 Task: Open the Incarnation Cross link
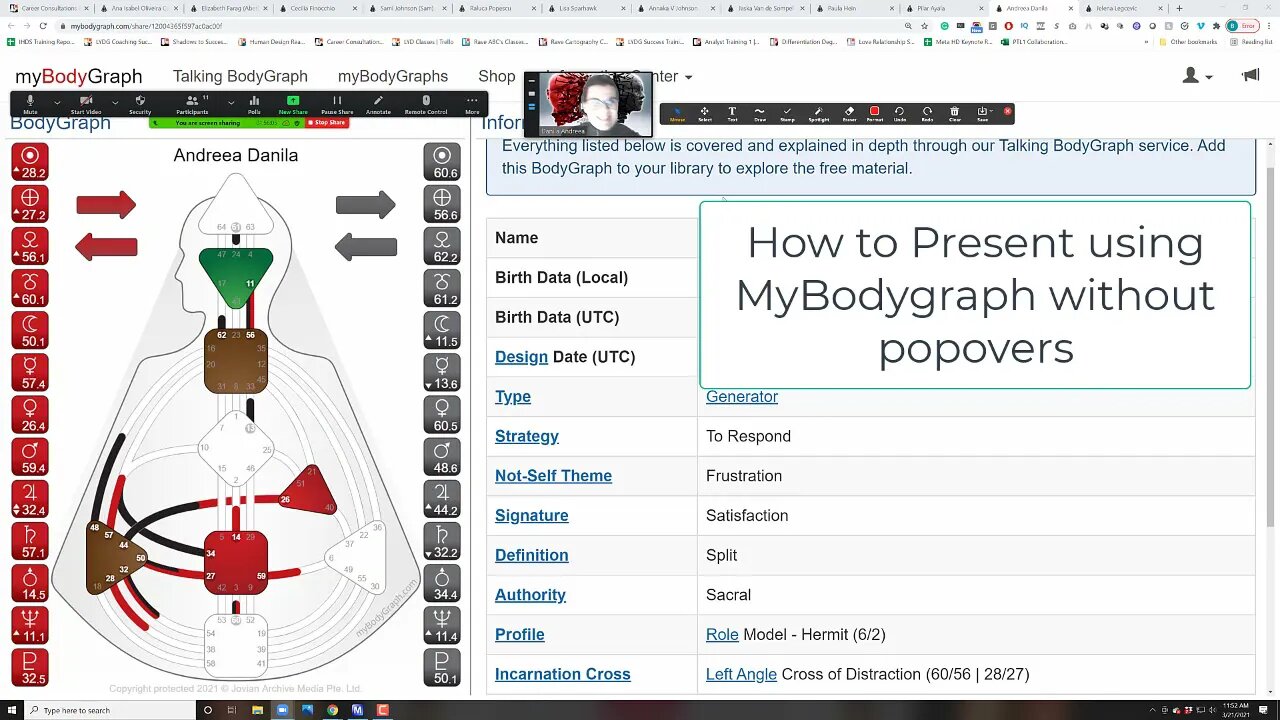(x=563, y=674)
